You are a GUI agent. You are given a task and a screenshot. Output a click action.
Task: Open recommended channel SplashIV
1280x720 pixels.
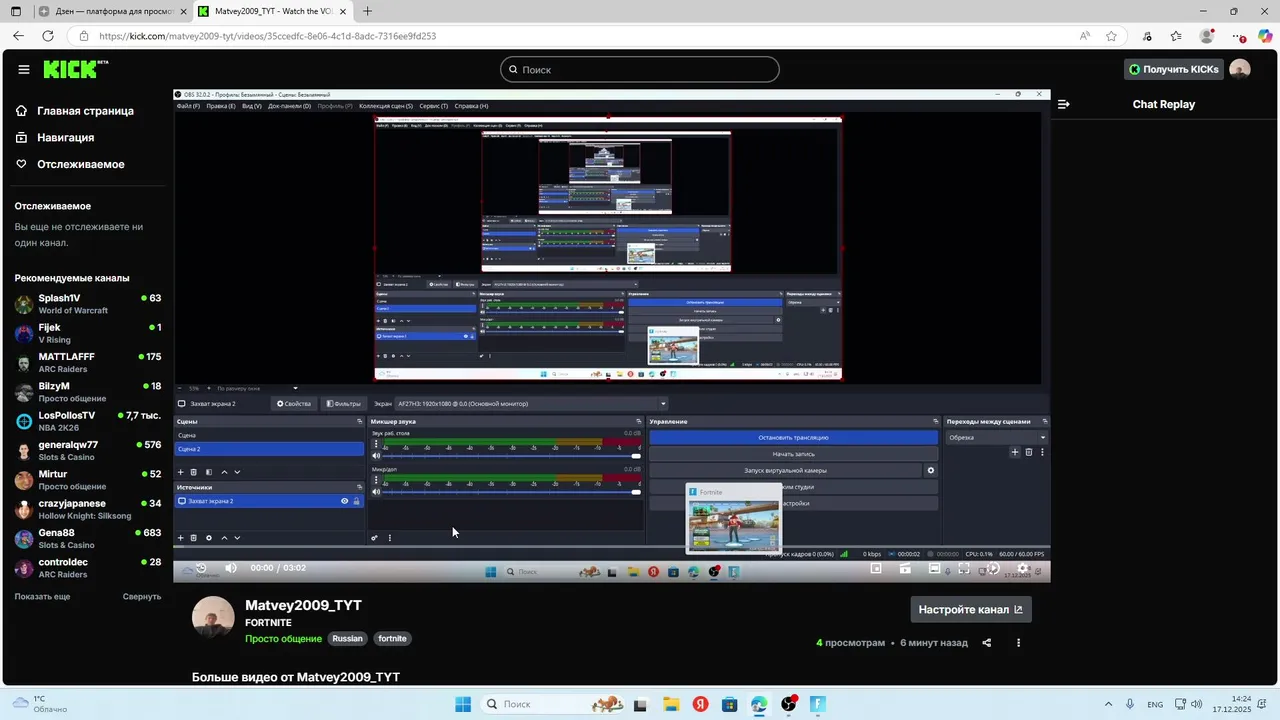click(88, 304)
